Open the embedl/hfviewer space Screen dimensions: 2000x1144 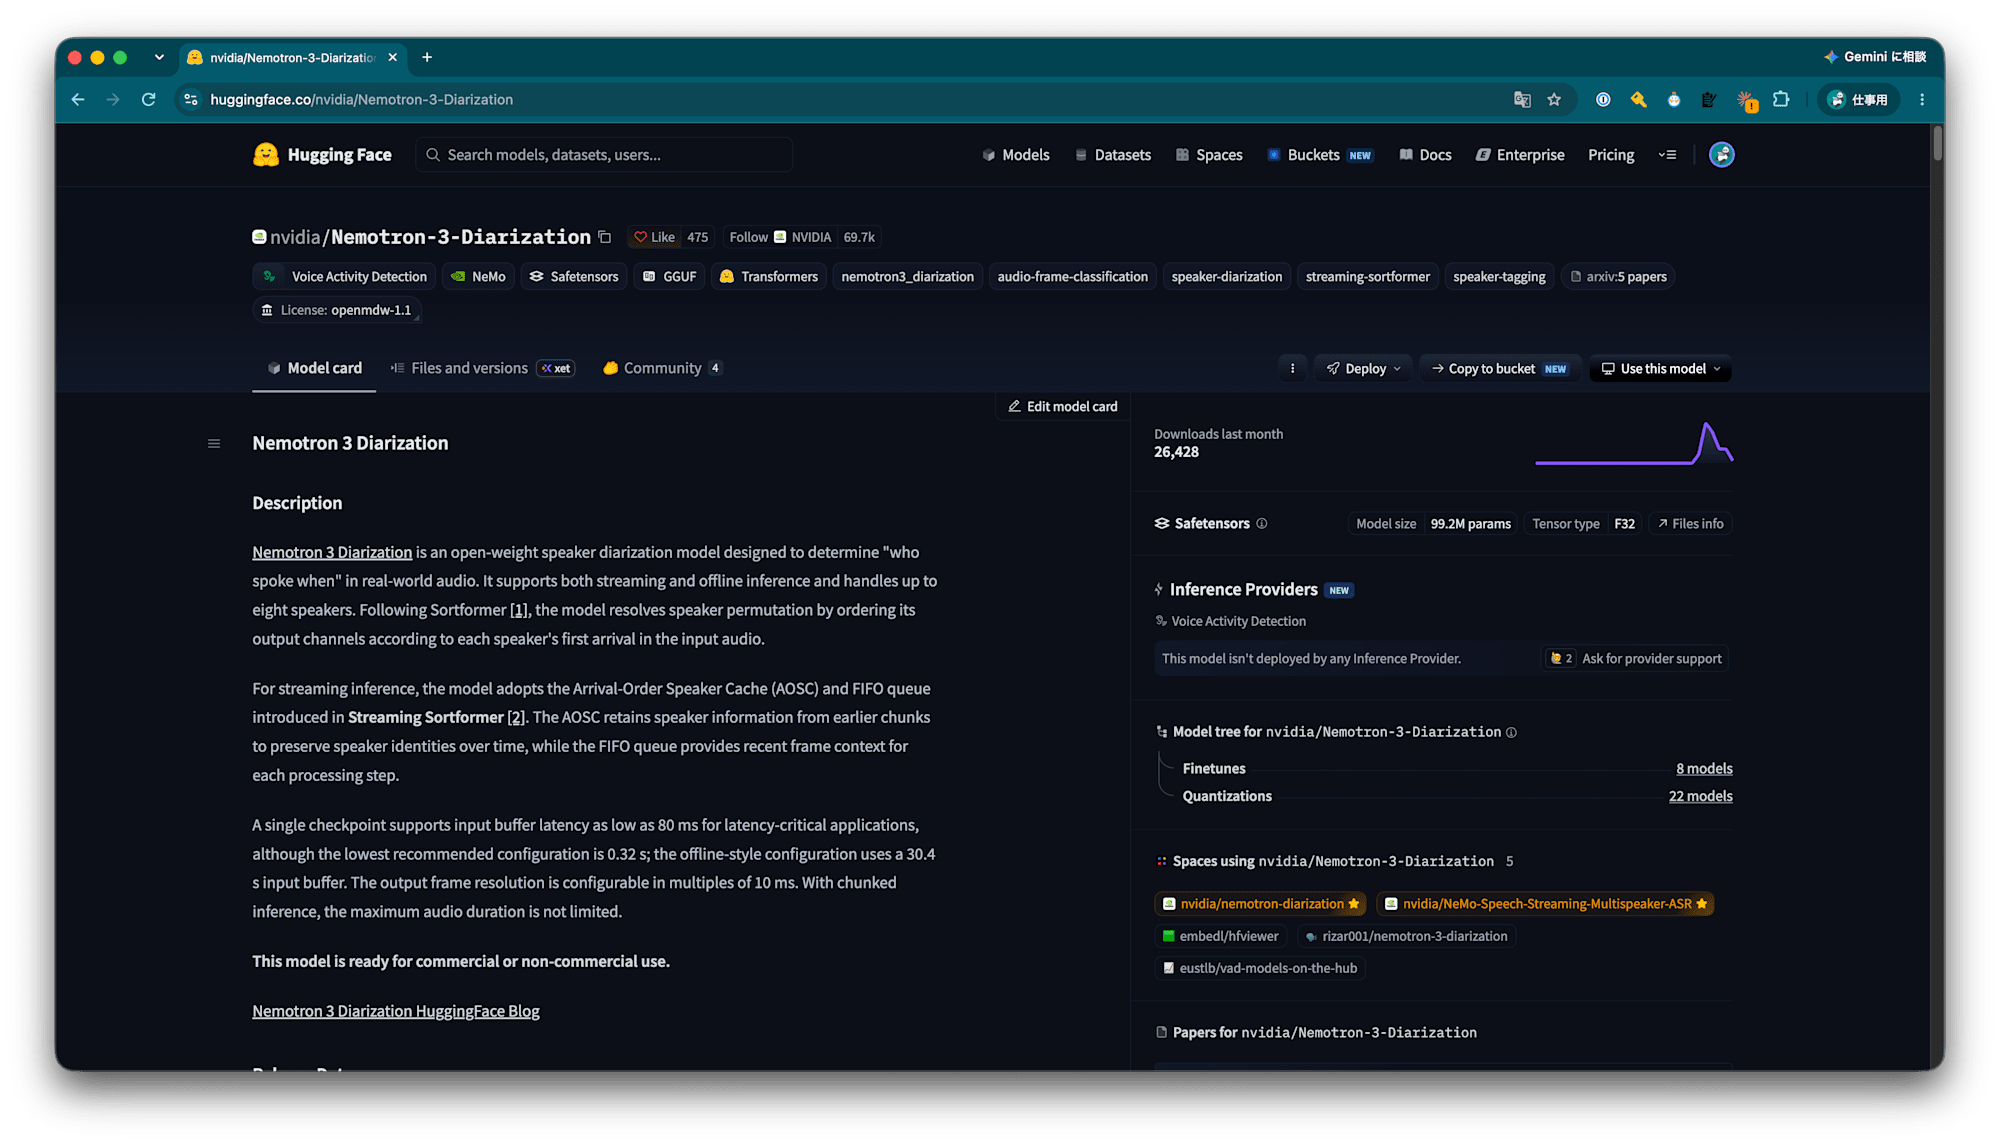click(x=1221, y=936)
